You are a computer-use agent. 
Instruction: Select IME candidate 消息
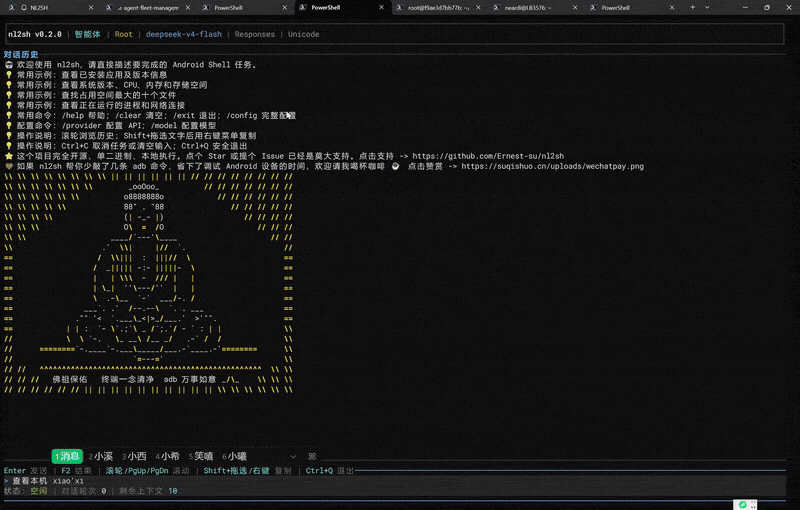(x=67, y=456)
